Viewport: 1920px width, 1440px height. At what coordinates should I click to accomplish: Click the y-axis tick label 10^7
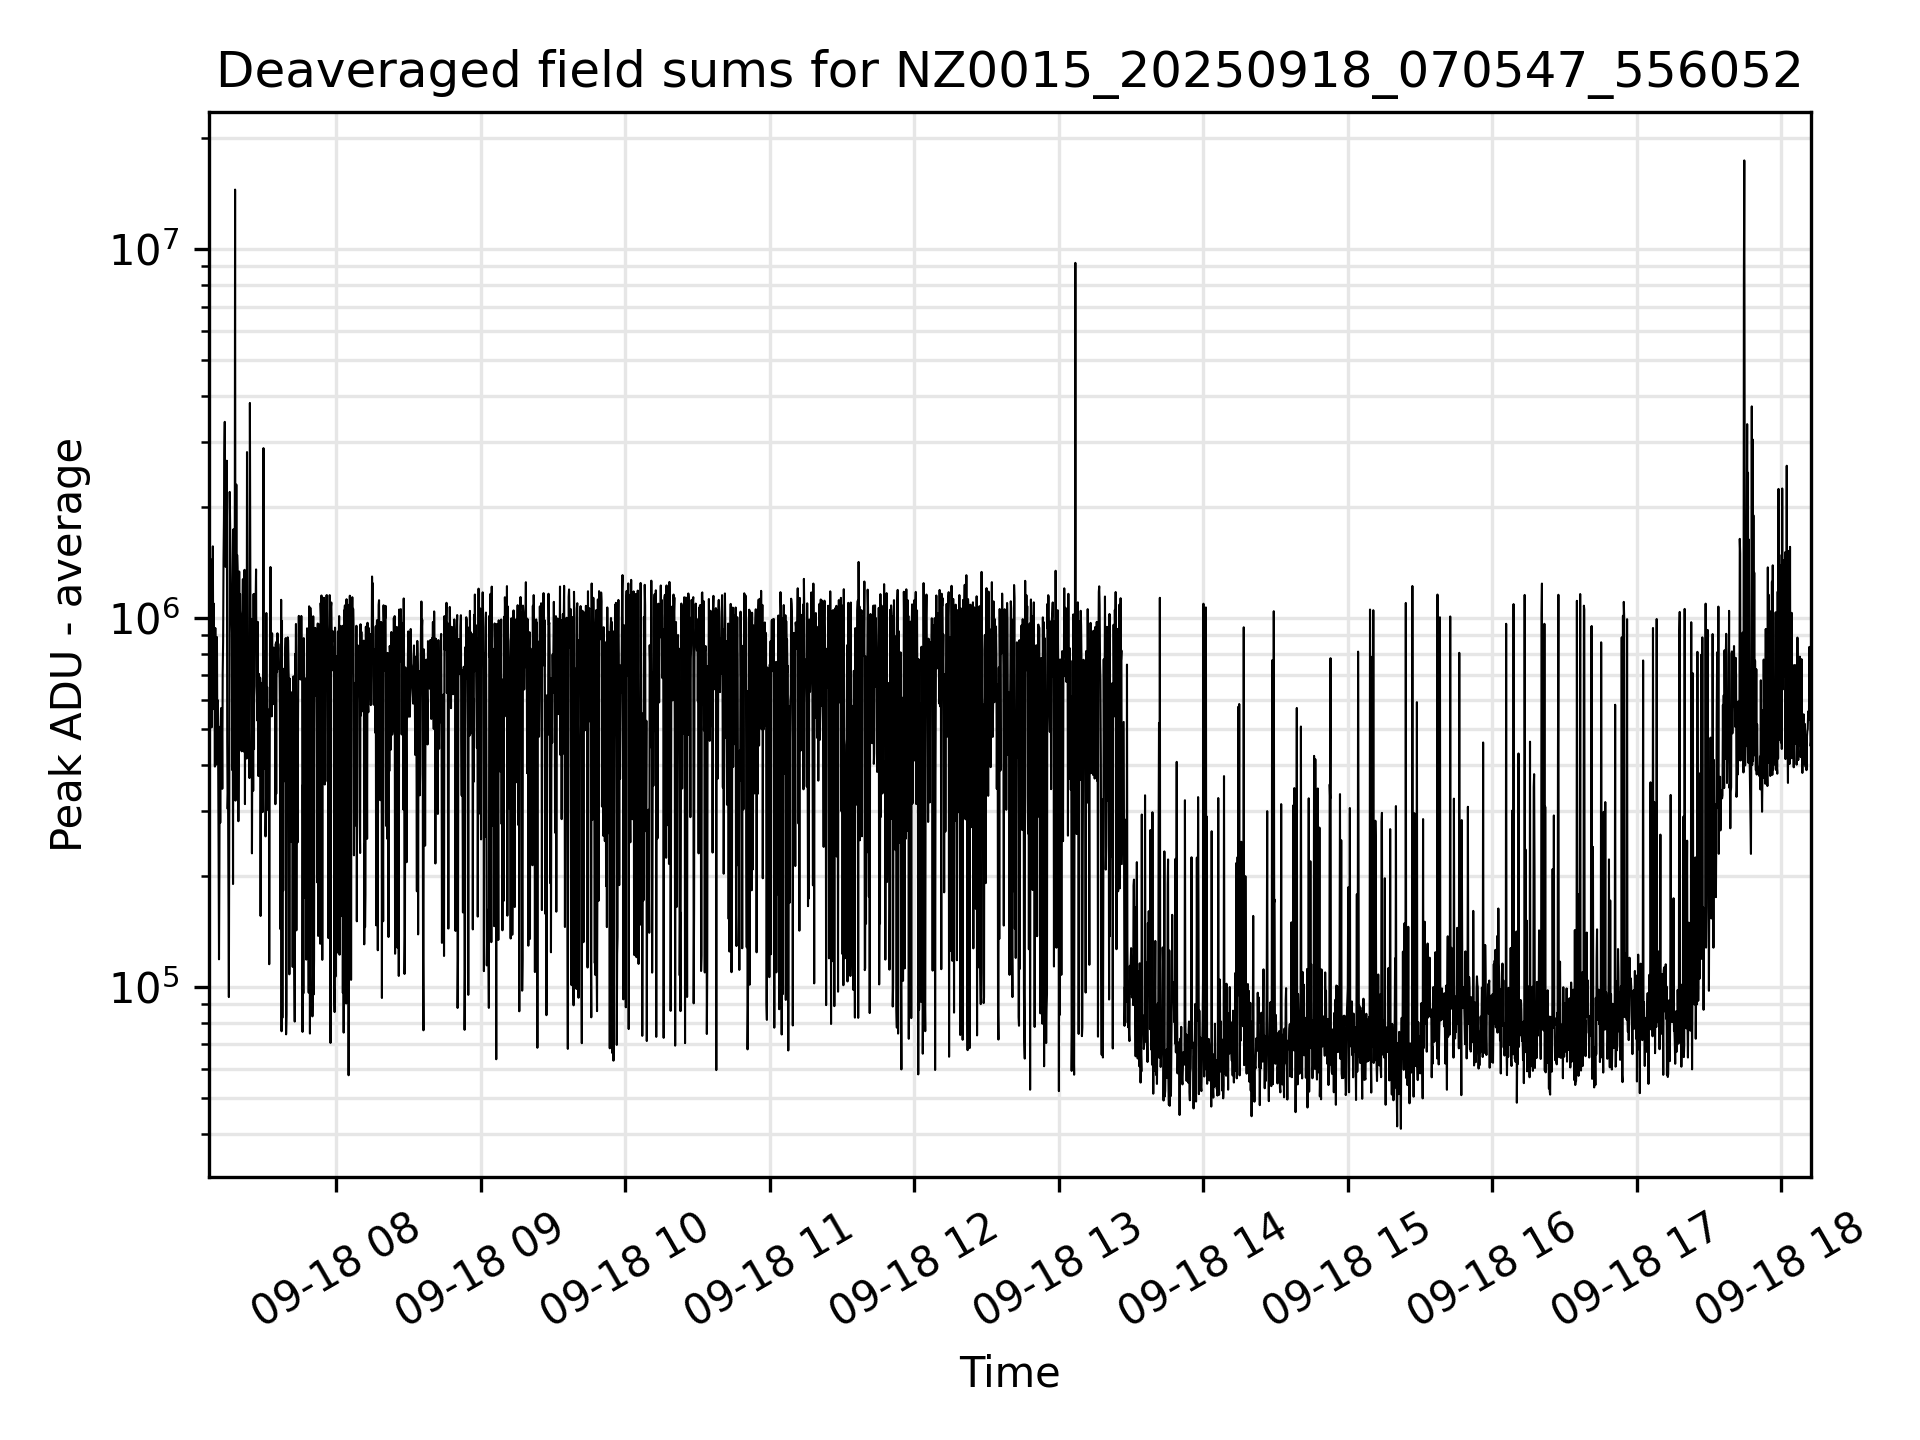point(145,249)
